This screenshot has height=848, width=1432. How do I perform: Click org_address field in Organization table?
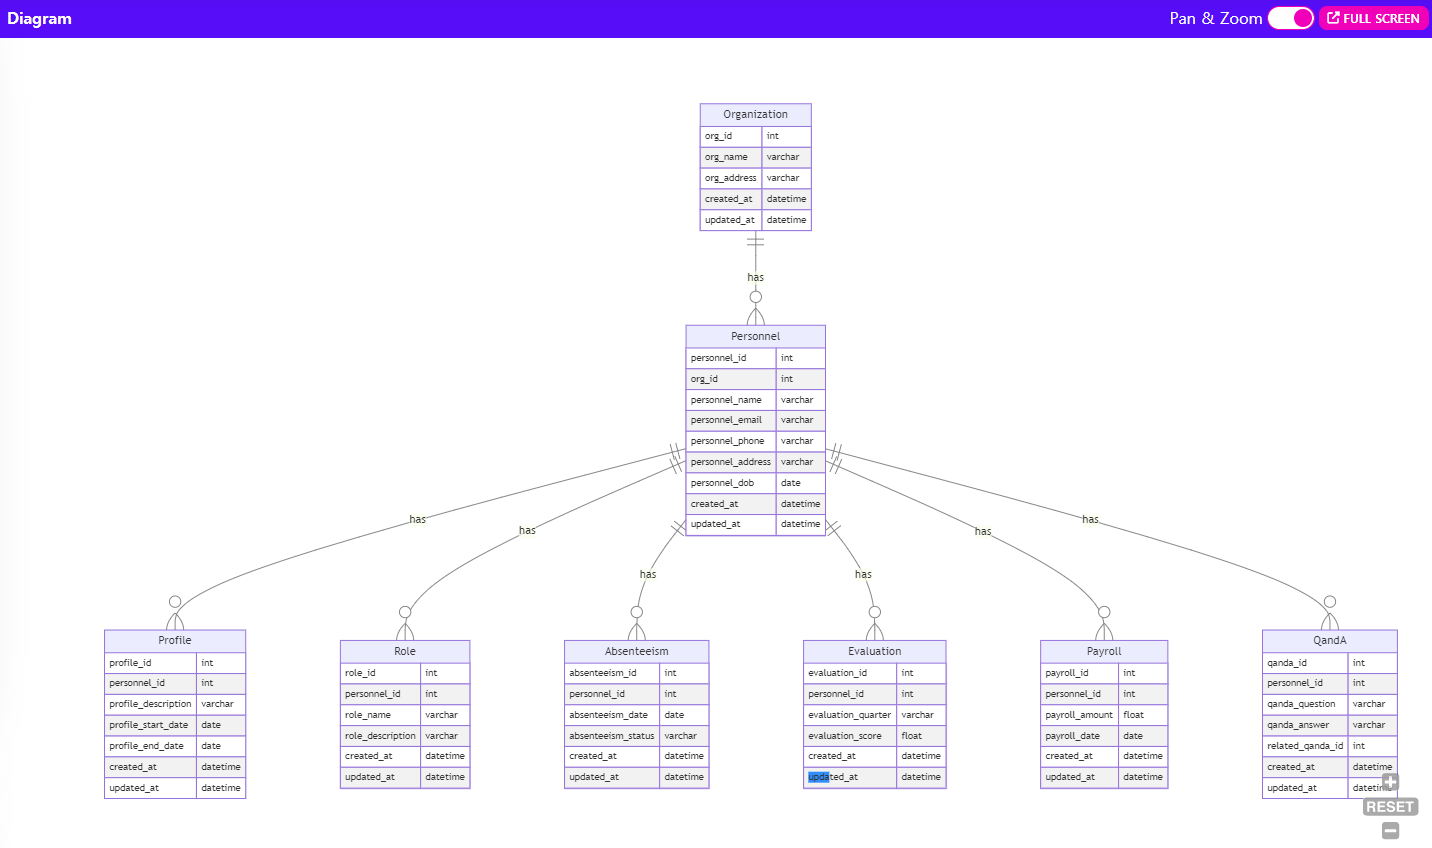[x=731, y=178]
